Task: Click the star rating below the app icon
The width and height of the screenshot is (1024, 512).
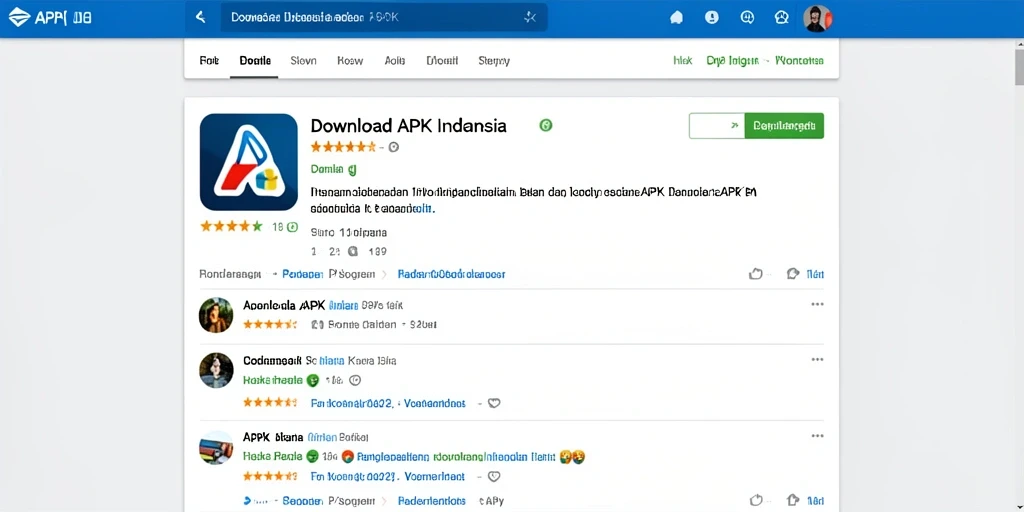Action: (231, 227)
